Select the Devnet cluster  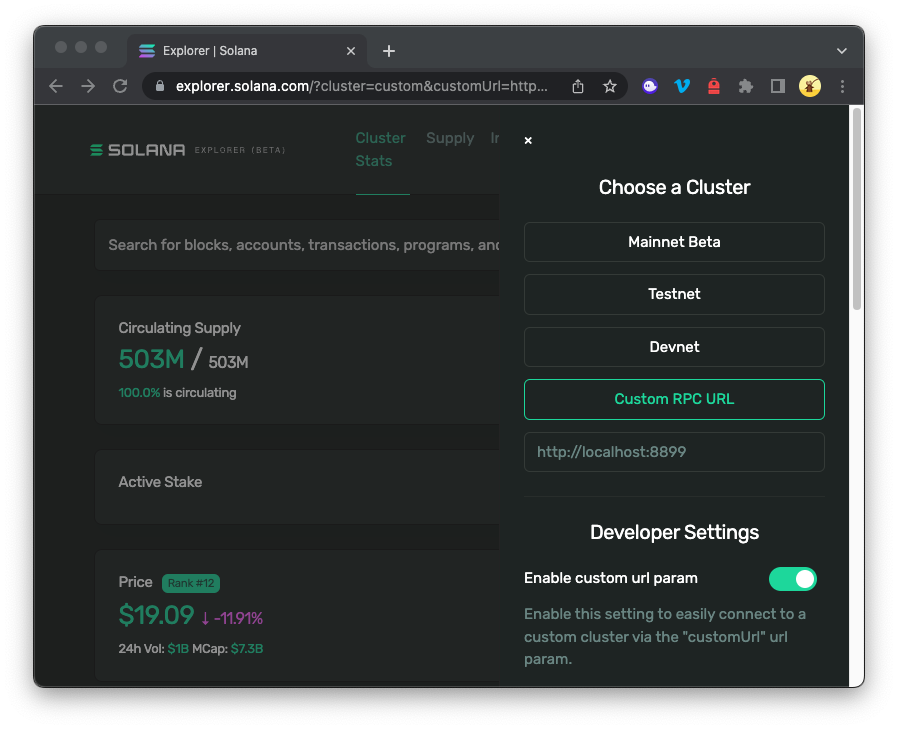(x=674, y=347)
